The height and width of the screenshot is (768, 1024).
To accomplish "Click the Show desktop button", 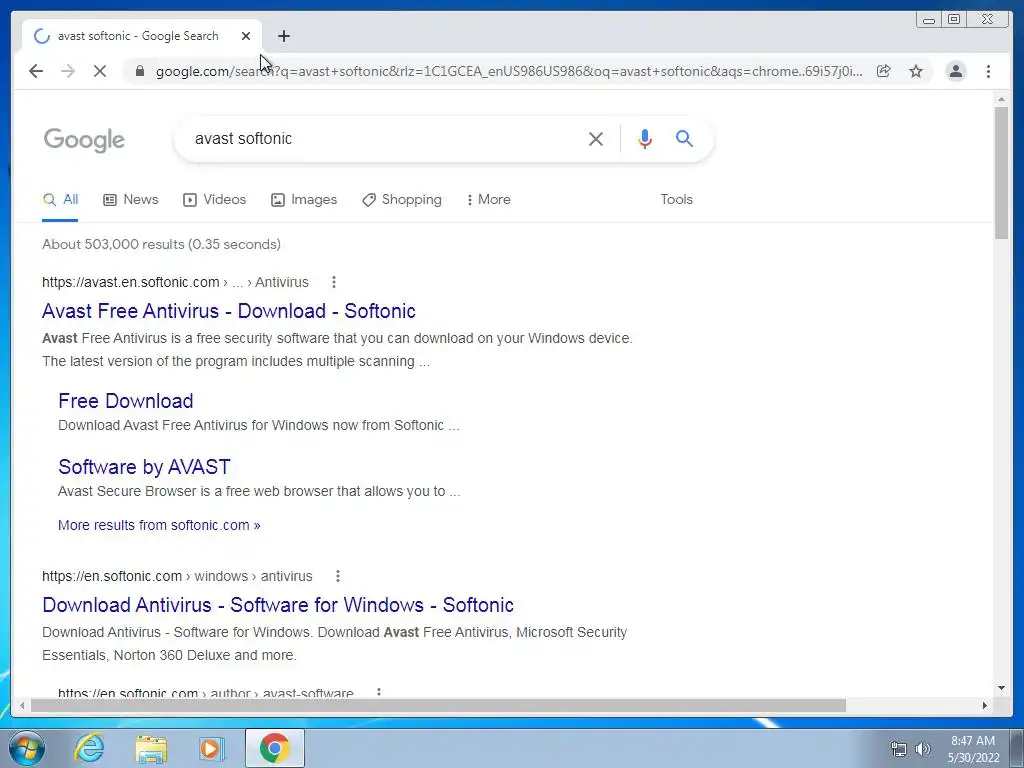I will pyautogui.click(x=1017, y=748).
